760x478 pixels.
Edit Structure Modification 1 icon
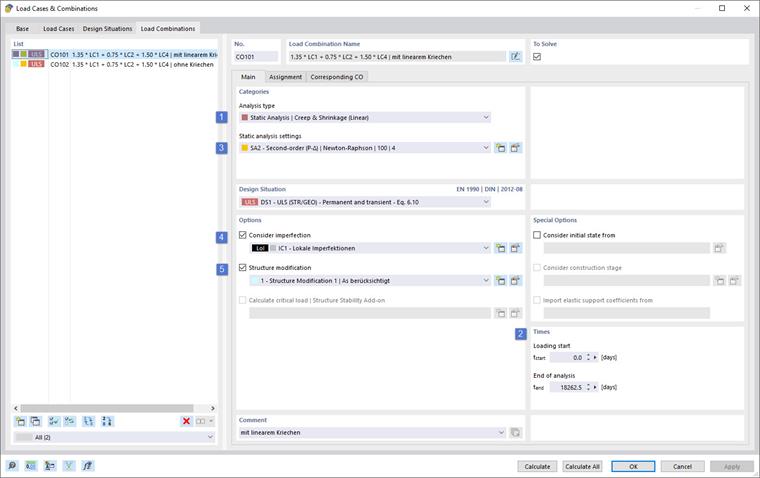(515, 281)
